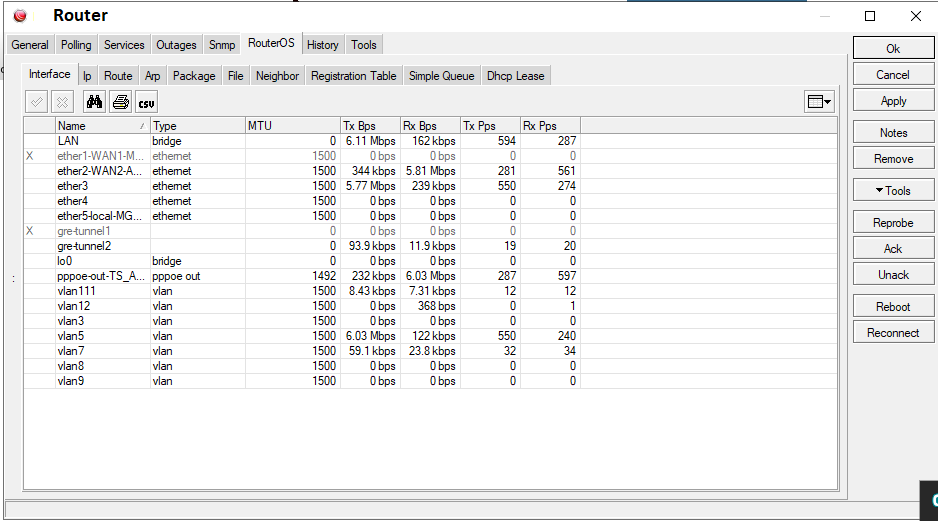Viewport: 938px width, 521px height.
Task: Confirm with the Ok button
Action: (893, 48)
